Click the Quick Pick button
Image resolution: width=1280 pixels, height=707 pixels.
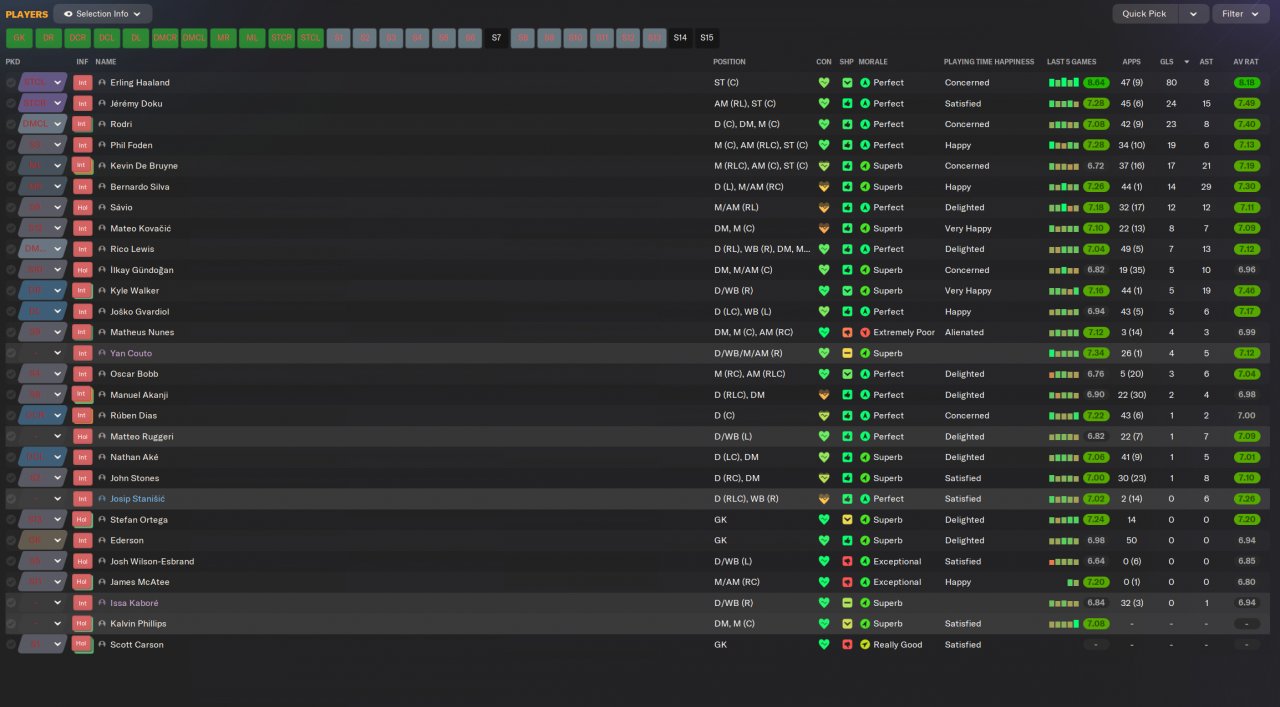pyautogui.click(x=1144, y=14)
